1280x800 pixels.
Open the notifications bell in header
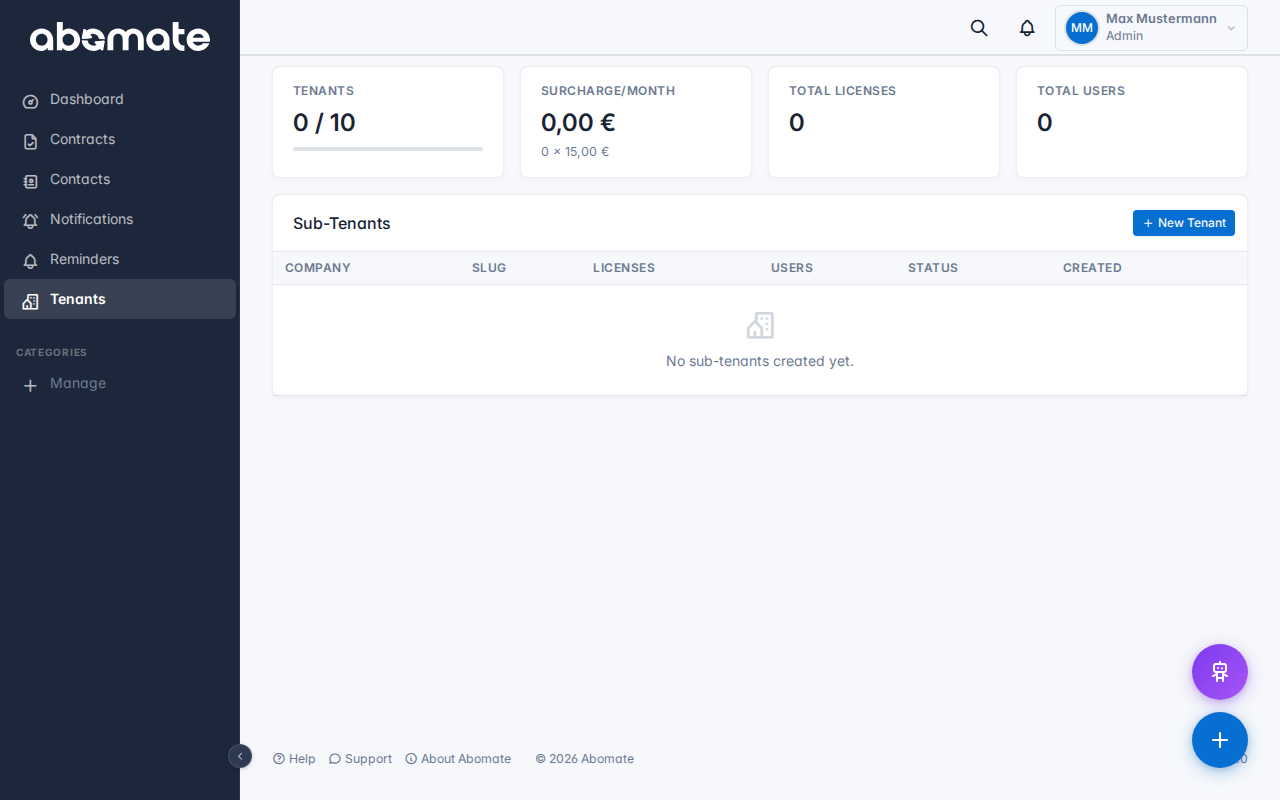(1027, 28)
